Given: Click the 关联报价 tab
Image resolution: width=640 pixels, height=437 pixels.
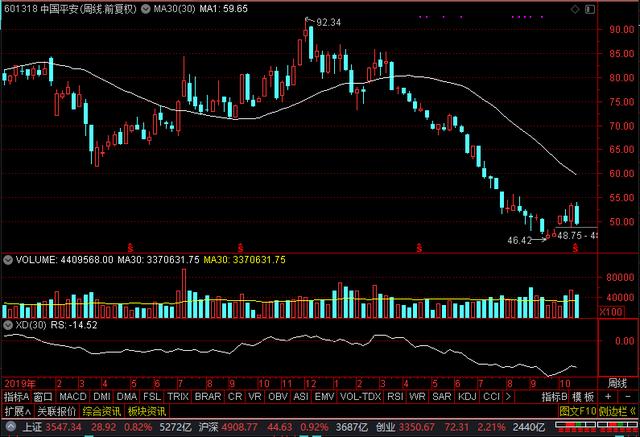Looking at the screenshot, I should pos(56,410).
